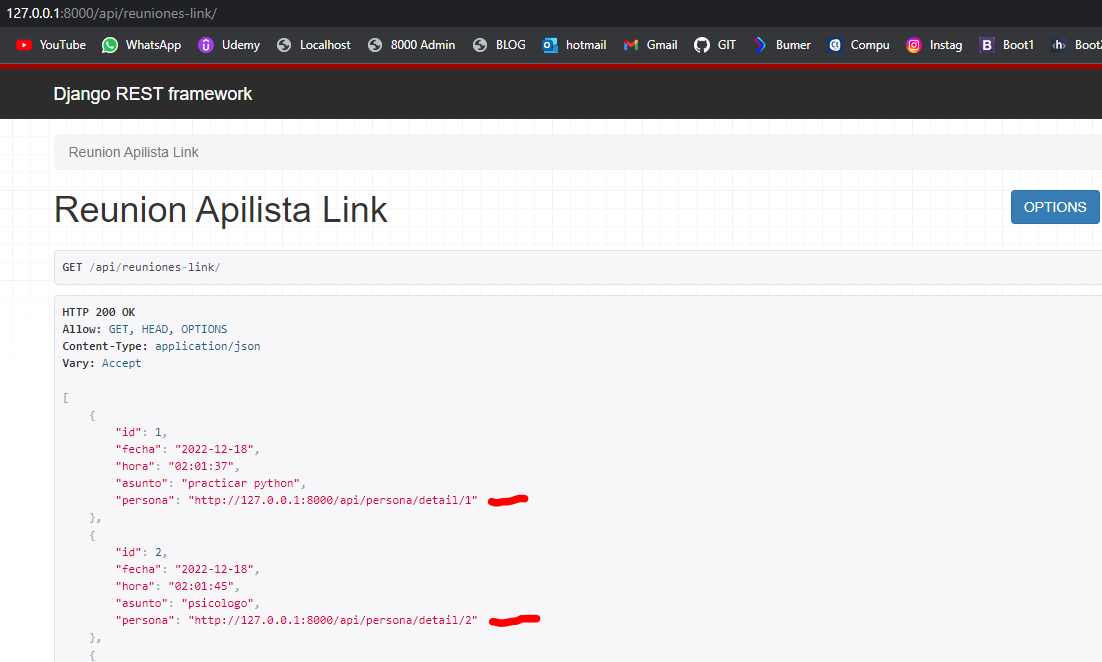The width and height of the screenshot is (1102, 662).
Task: Open the YouTube bookmark
Action: 51,45
